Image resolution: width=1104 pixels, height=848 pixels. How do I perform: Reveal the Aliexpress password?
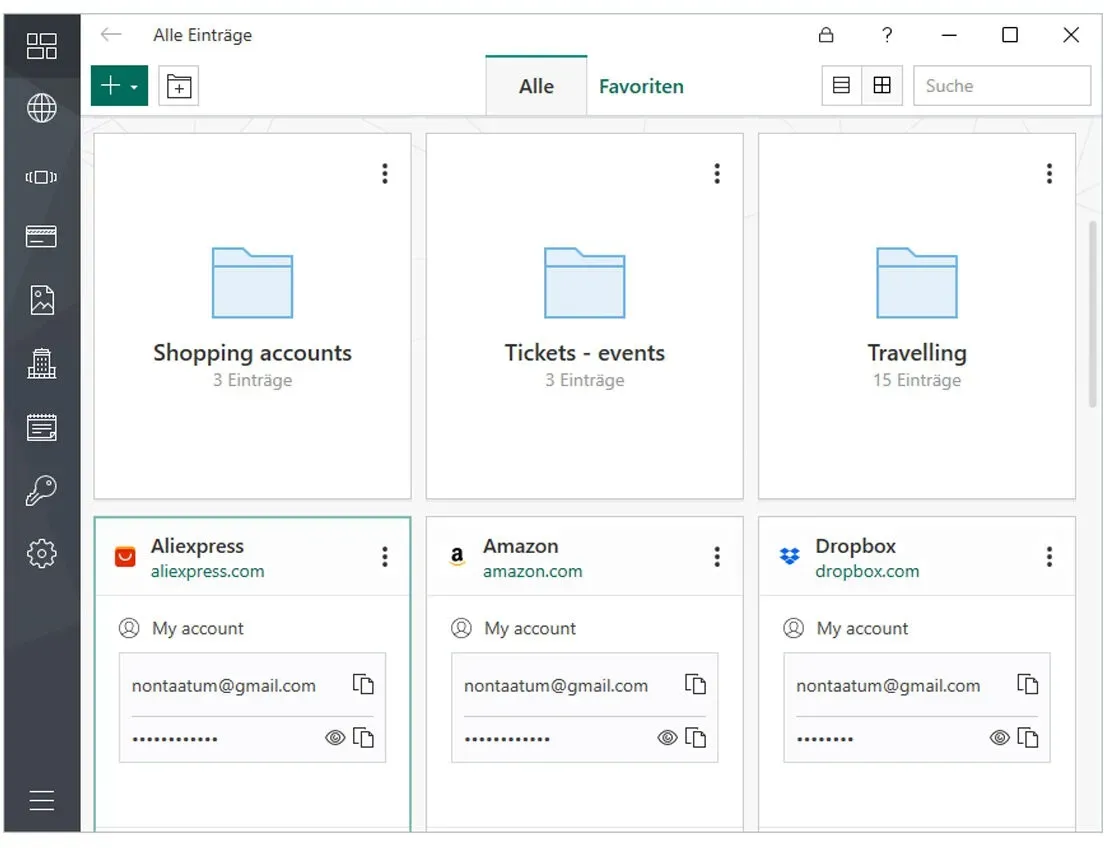click(x=335, y=737)
